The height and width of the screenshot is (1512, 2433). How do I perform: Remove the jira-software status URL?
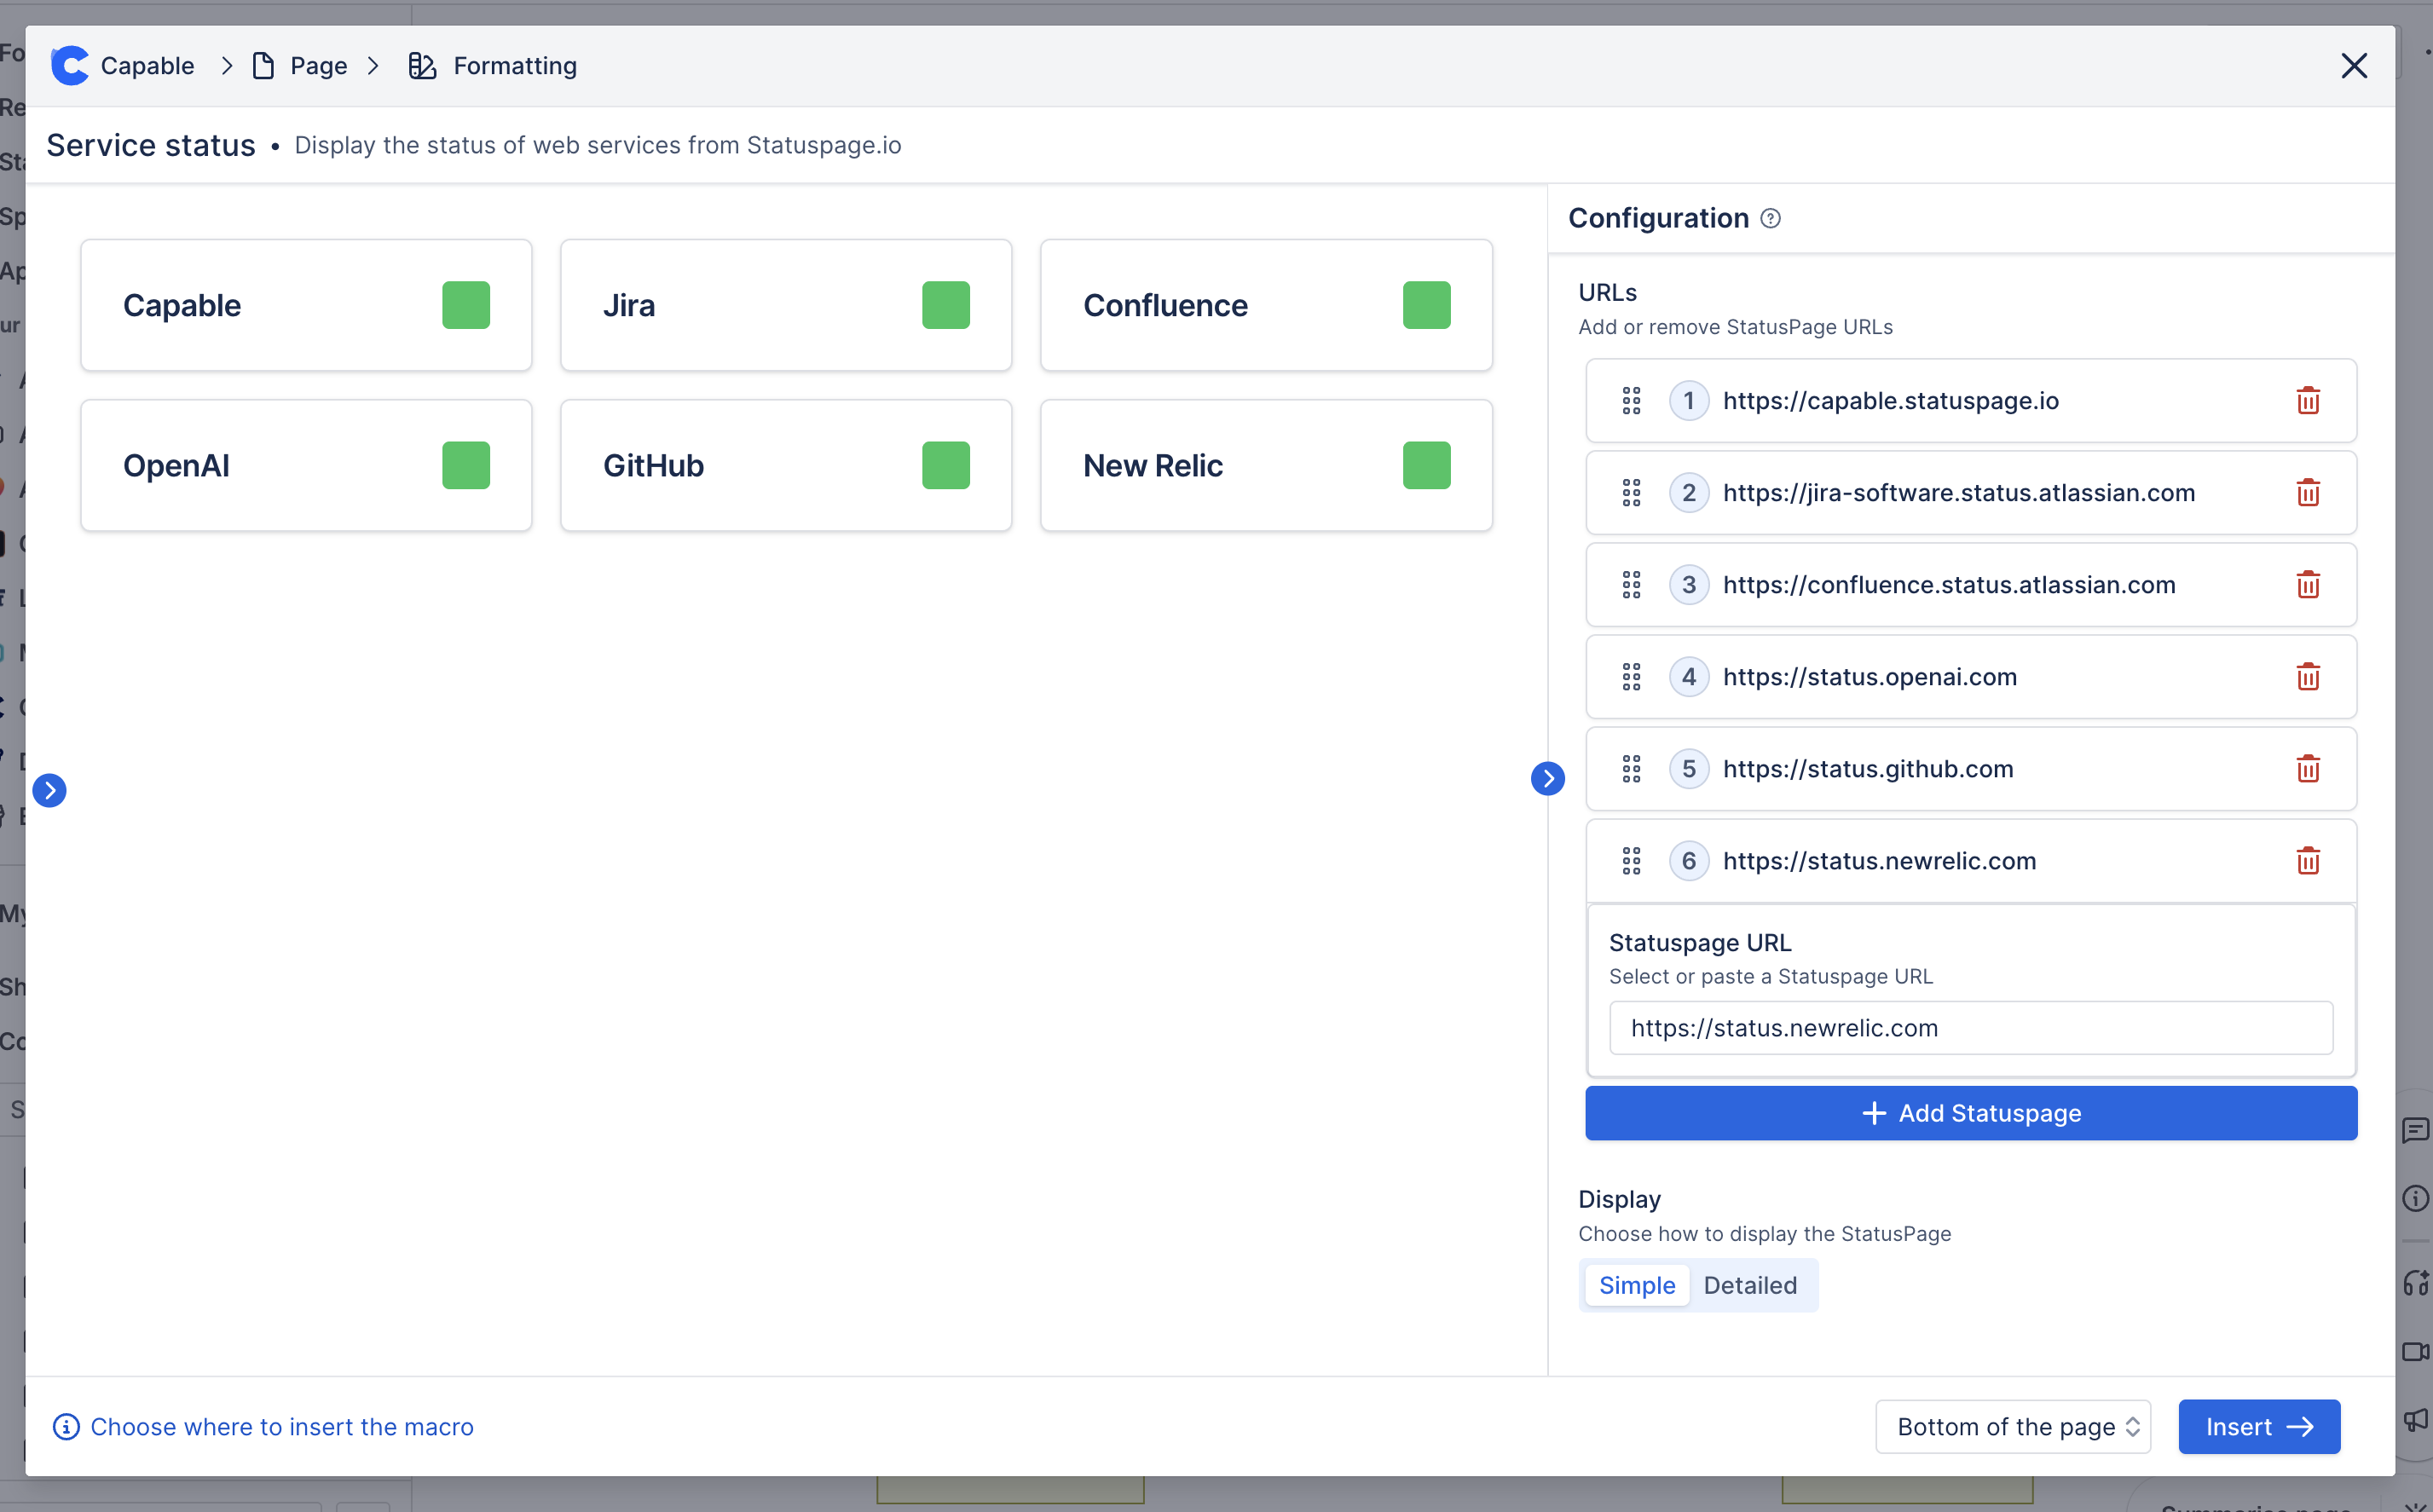(x=2307, y=493)
